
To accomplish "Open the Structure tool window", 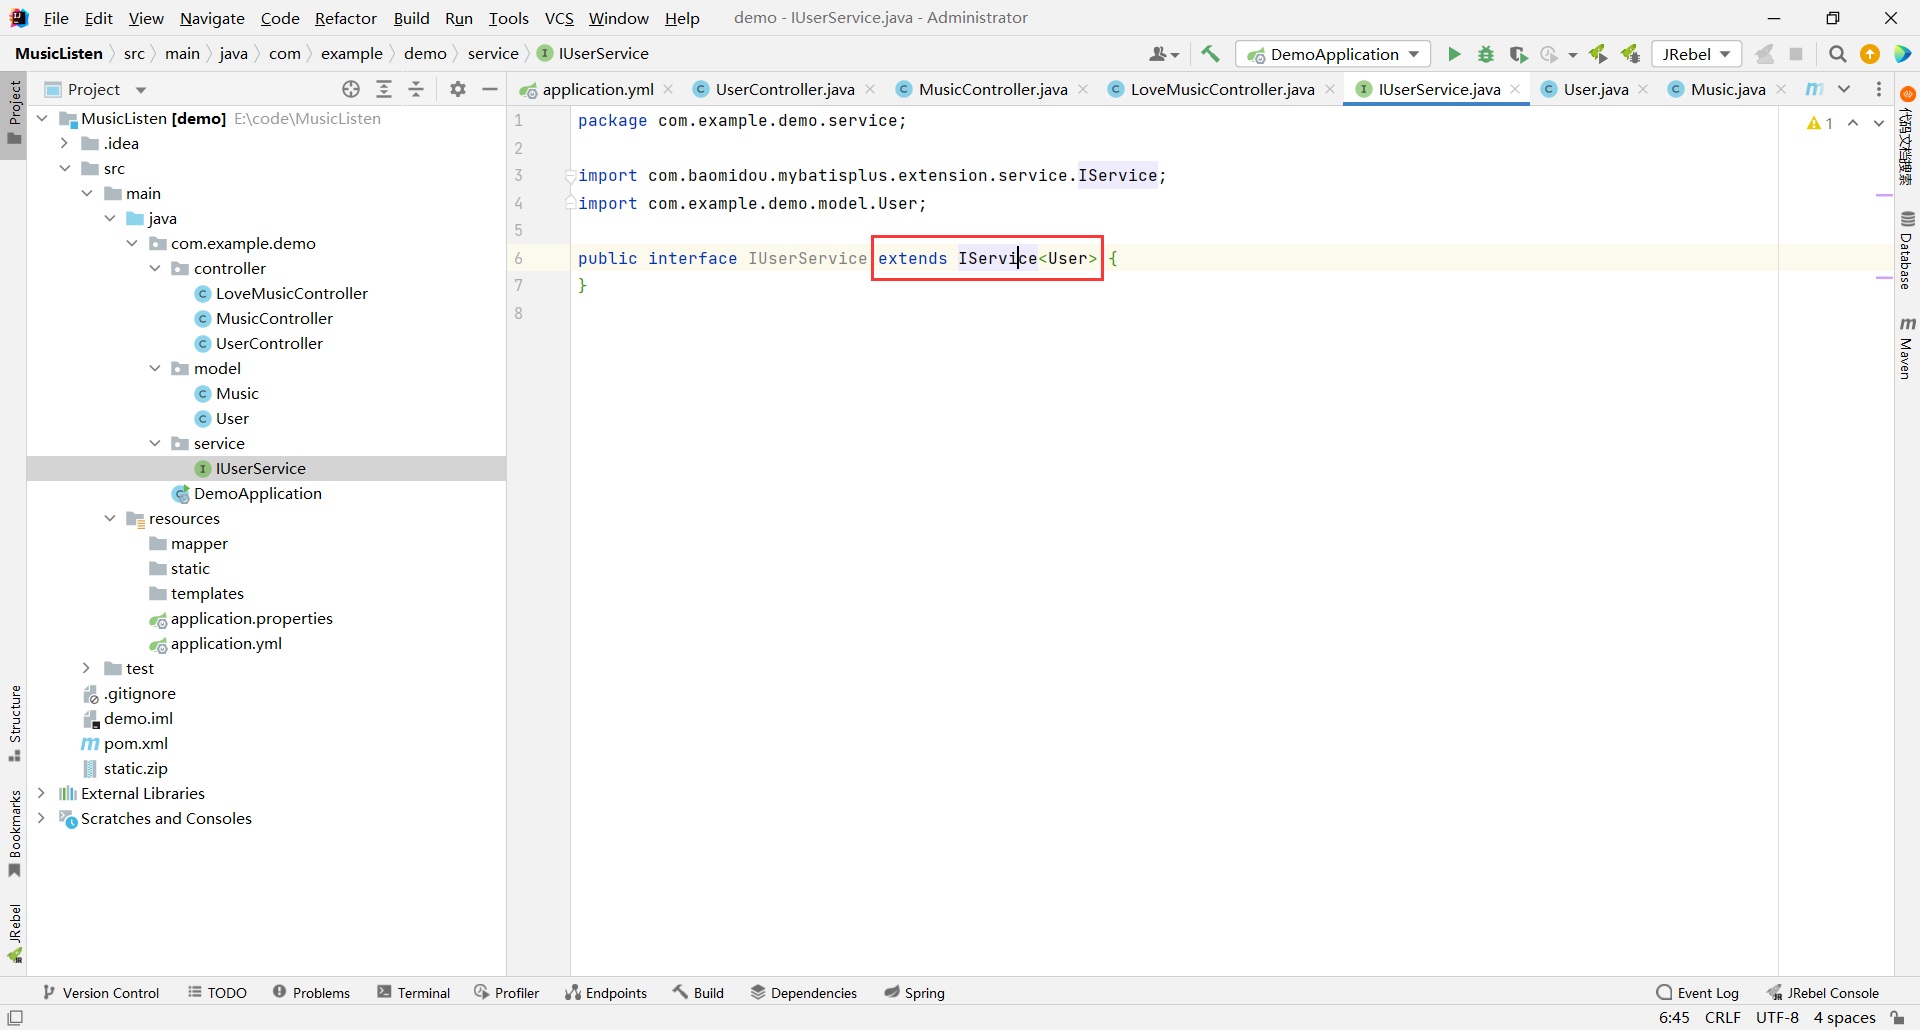I will (x=15, y=723).
